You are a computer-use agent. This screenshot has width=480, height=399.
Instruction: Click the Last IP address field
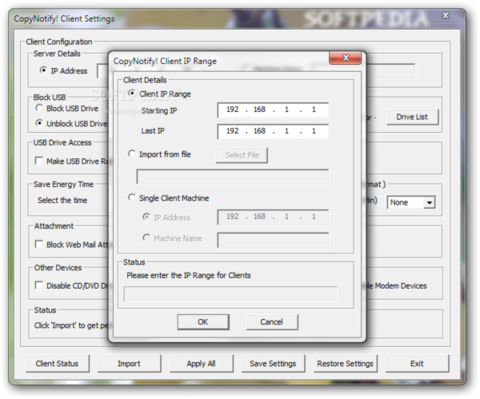[273, 131]
